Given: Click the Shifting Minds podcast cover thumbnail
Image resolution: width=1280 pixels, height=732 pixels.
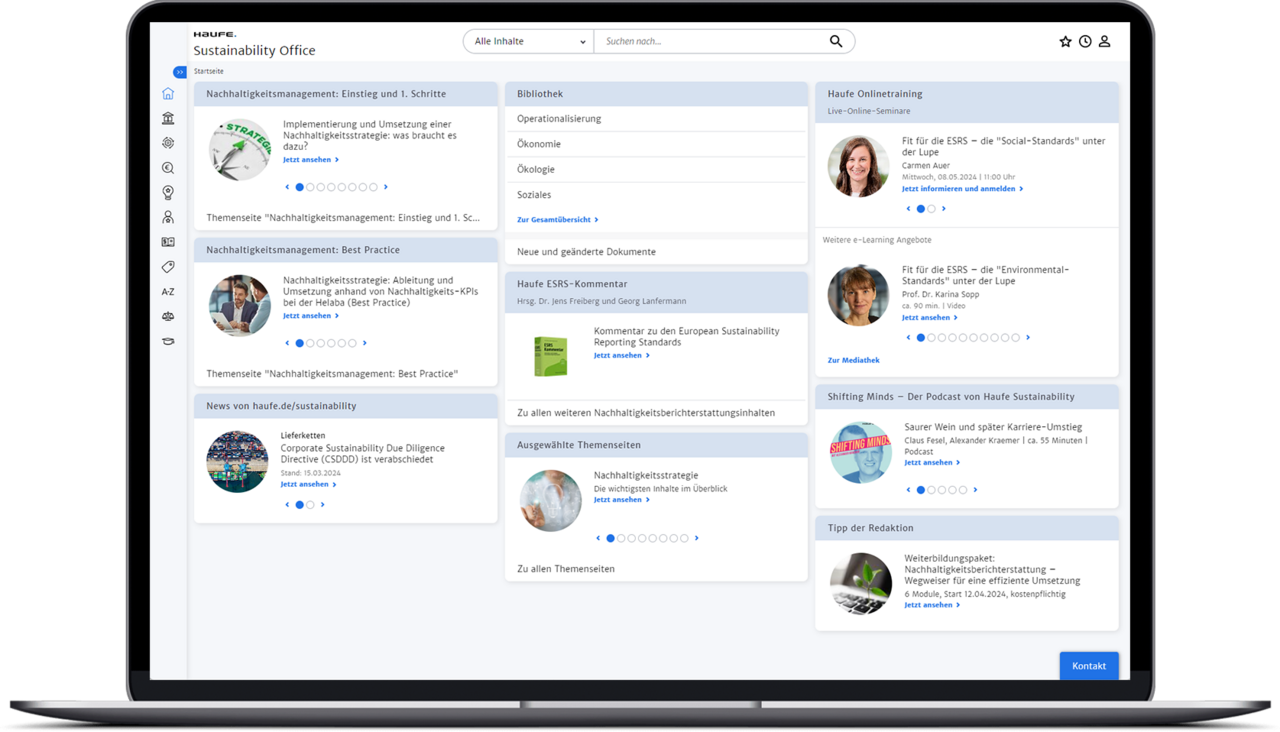Looking at the screenshot, I should pos(860,453).
